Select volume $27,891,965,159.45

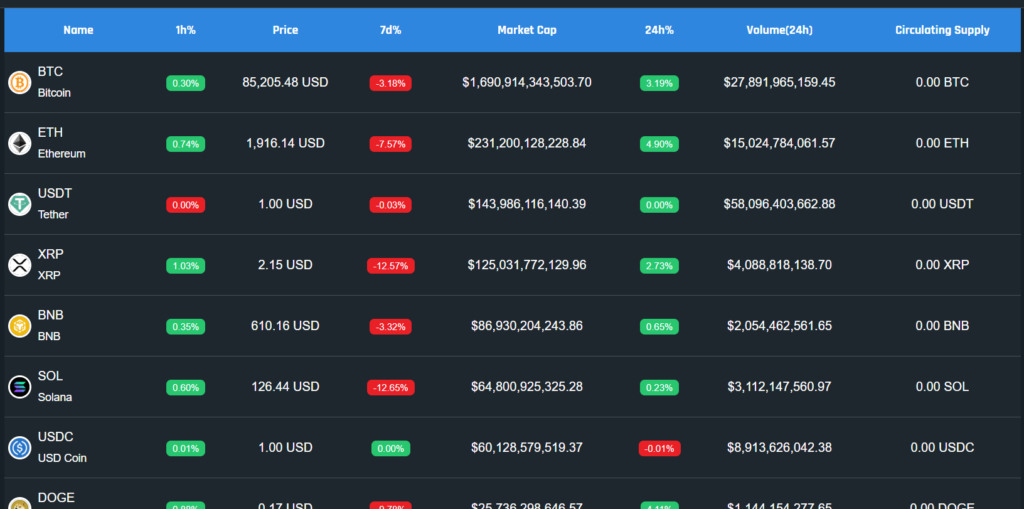point(780,82)
